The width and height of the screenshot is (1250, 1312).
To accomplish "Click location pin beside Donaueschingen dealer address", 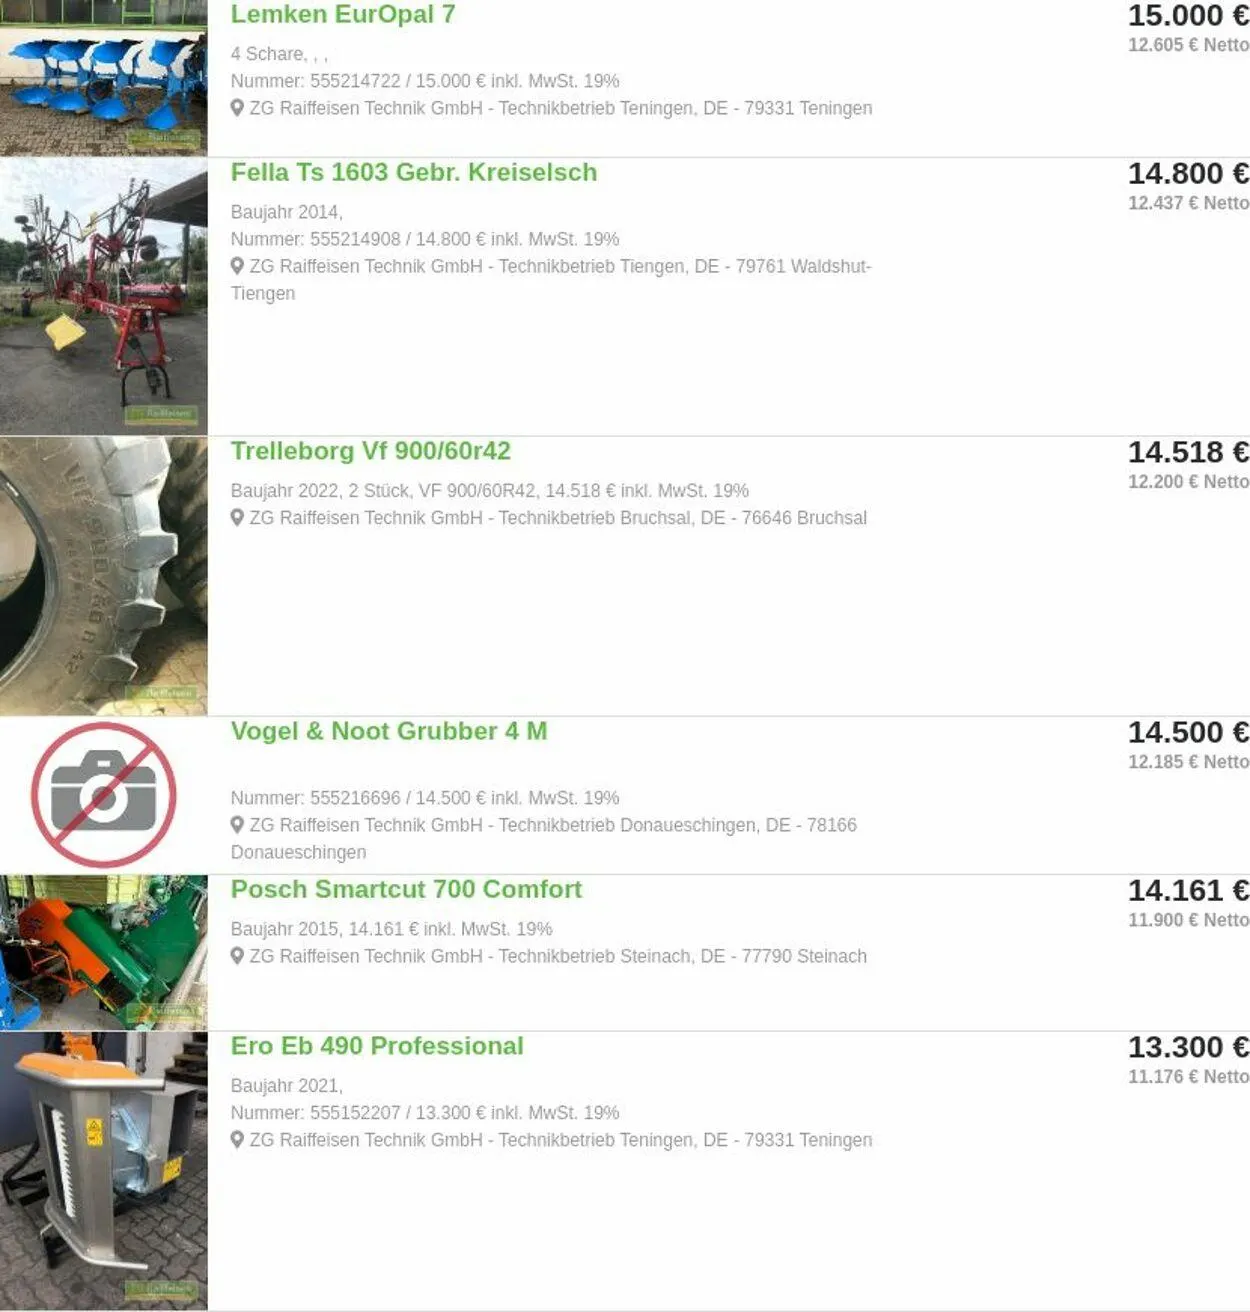I will click(237, 825).
